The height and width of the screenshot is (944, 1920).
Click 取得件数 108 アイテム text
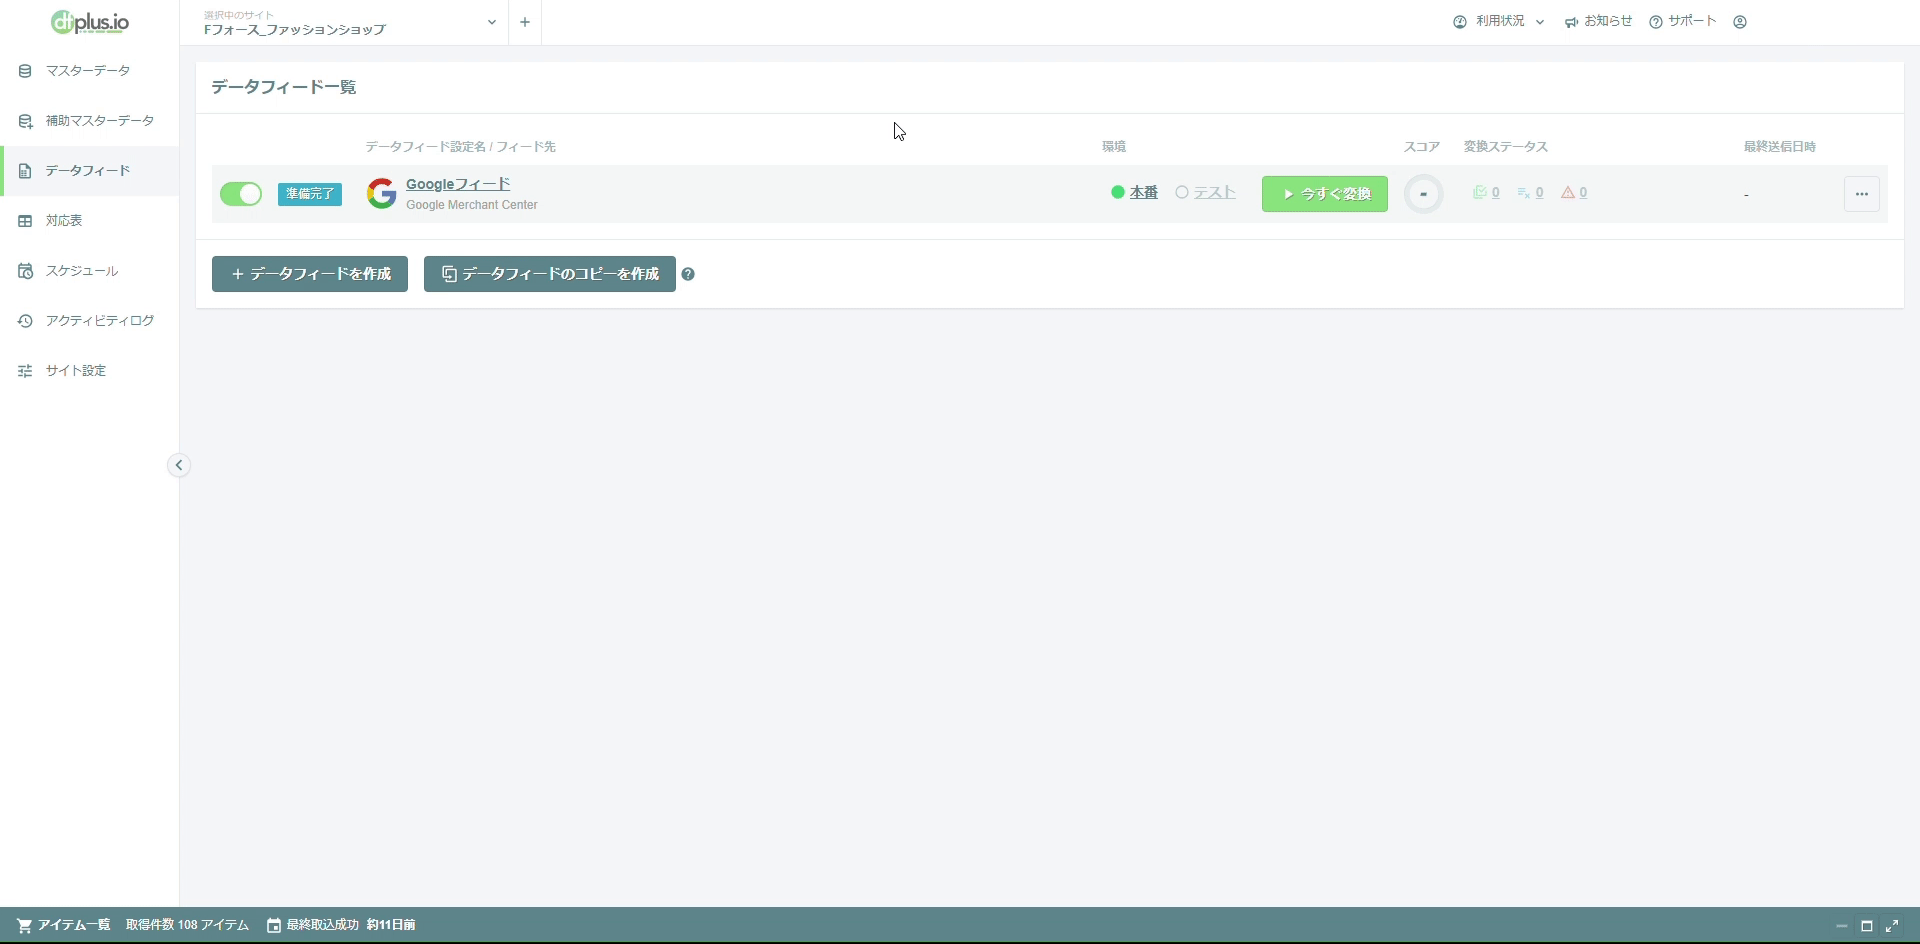click(x=187, y=925)
